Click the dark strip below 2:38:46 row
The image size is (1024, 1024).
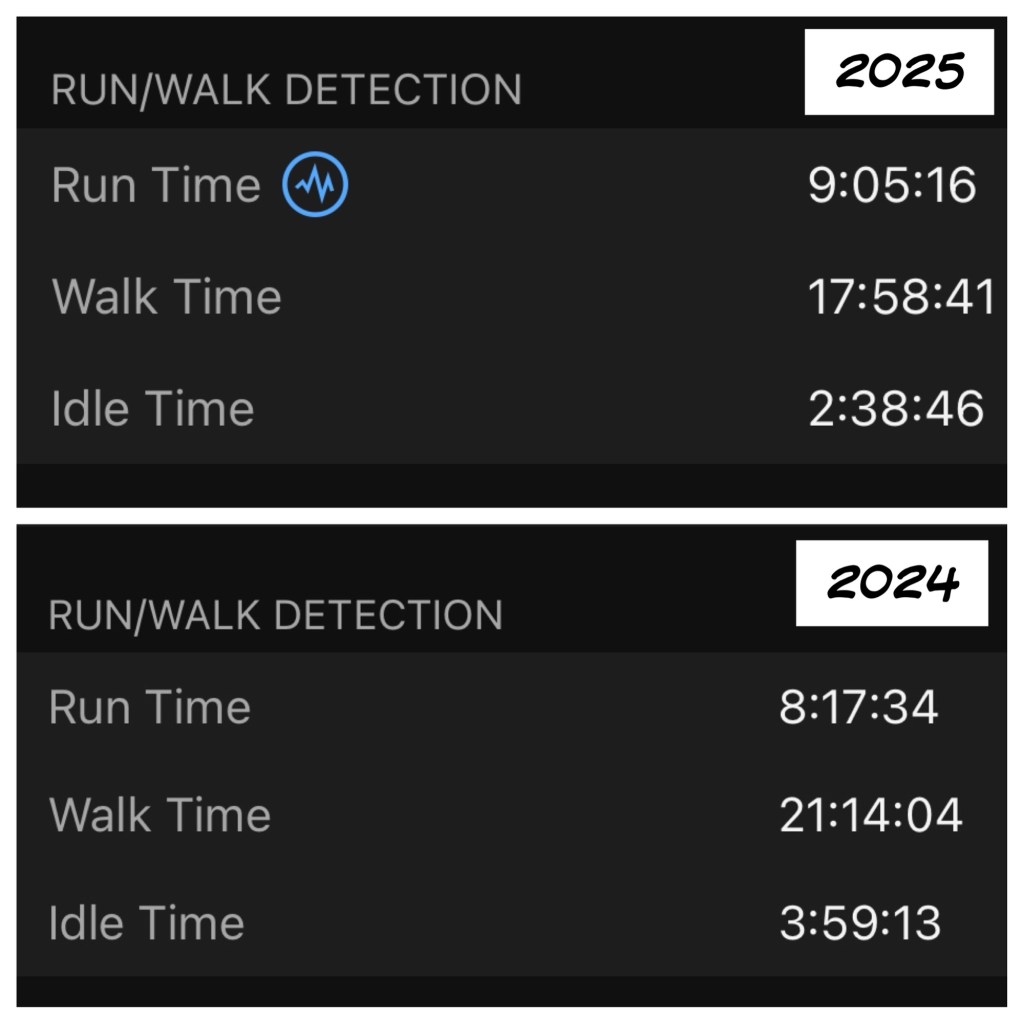point(512,485)
